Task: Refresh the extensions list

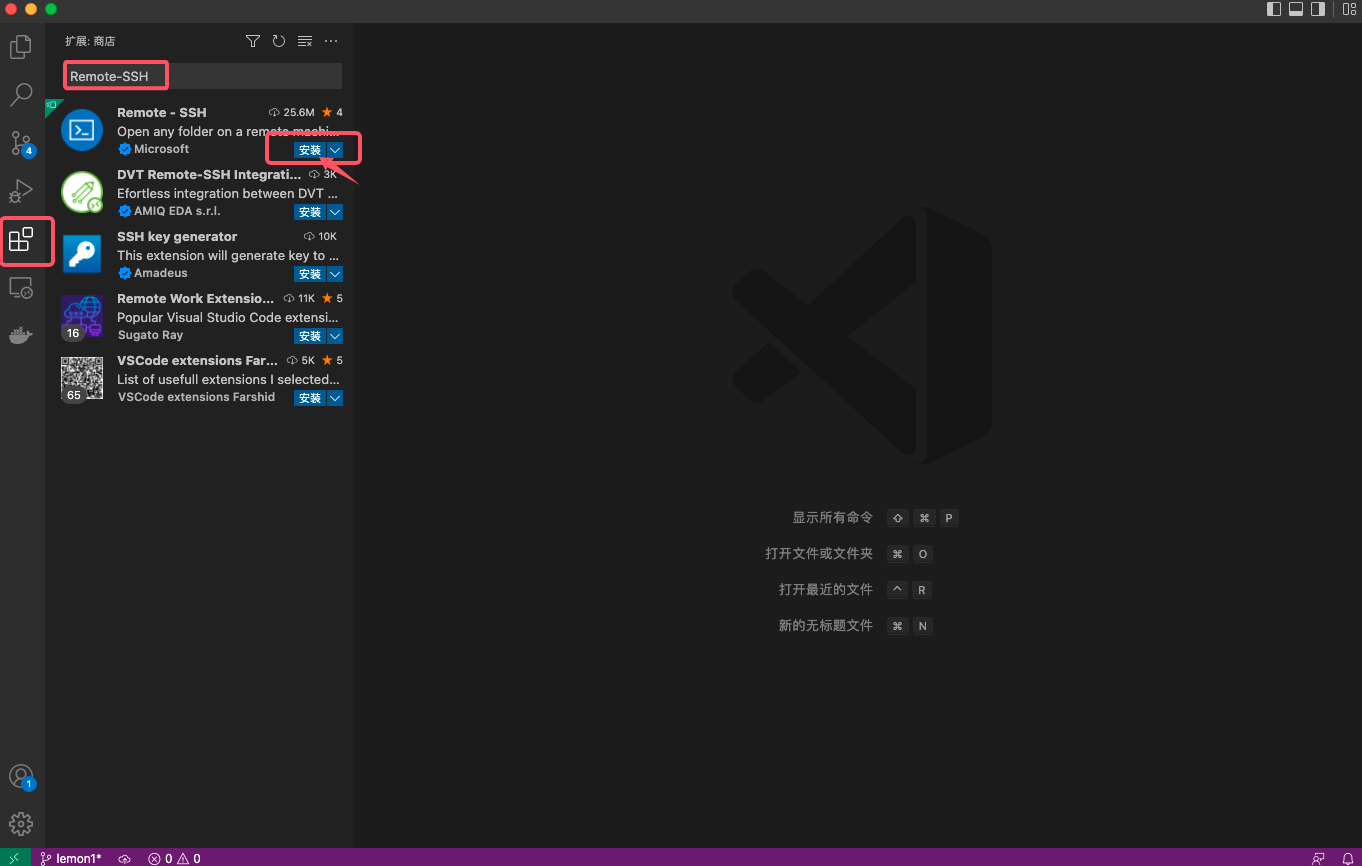Action: point(279,41)
